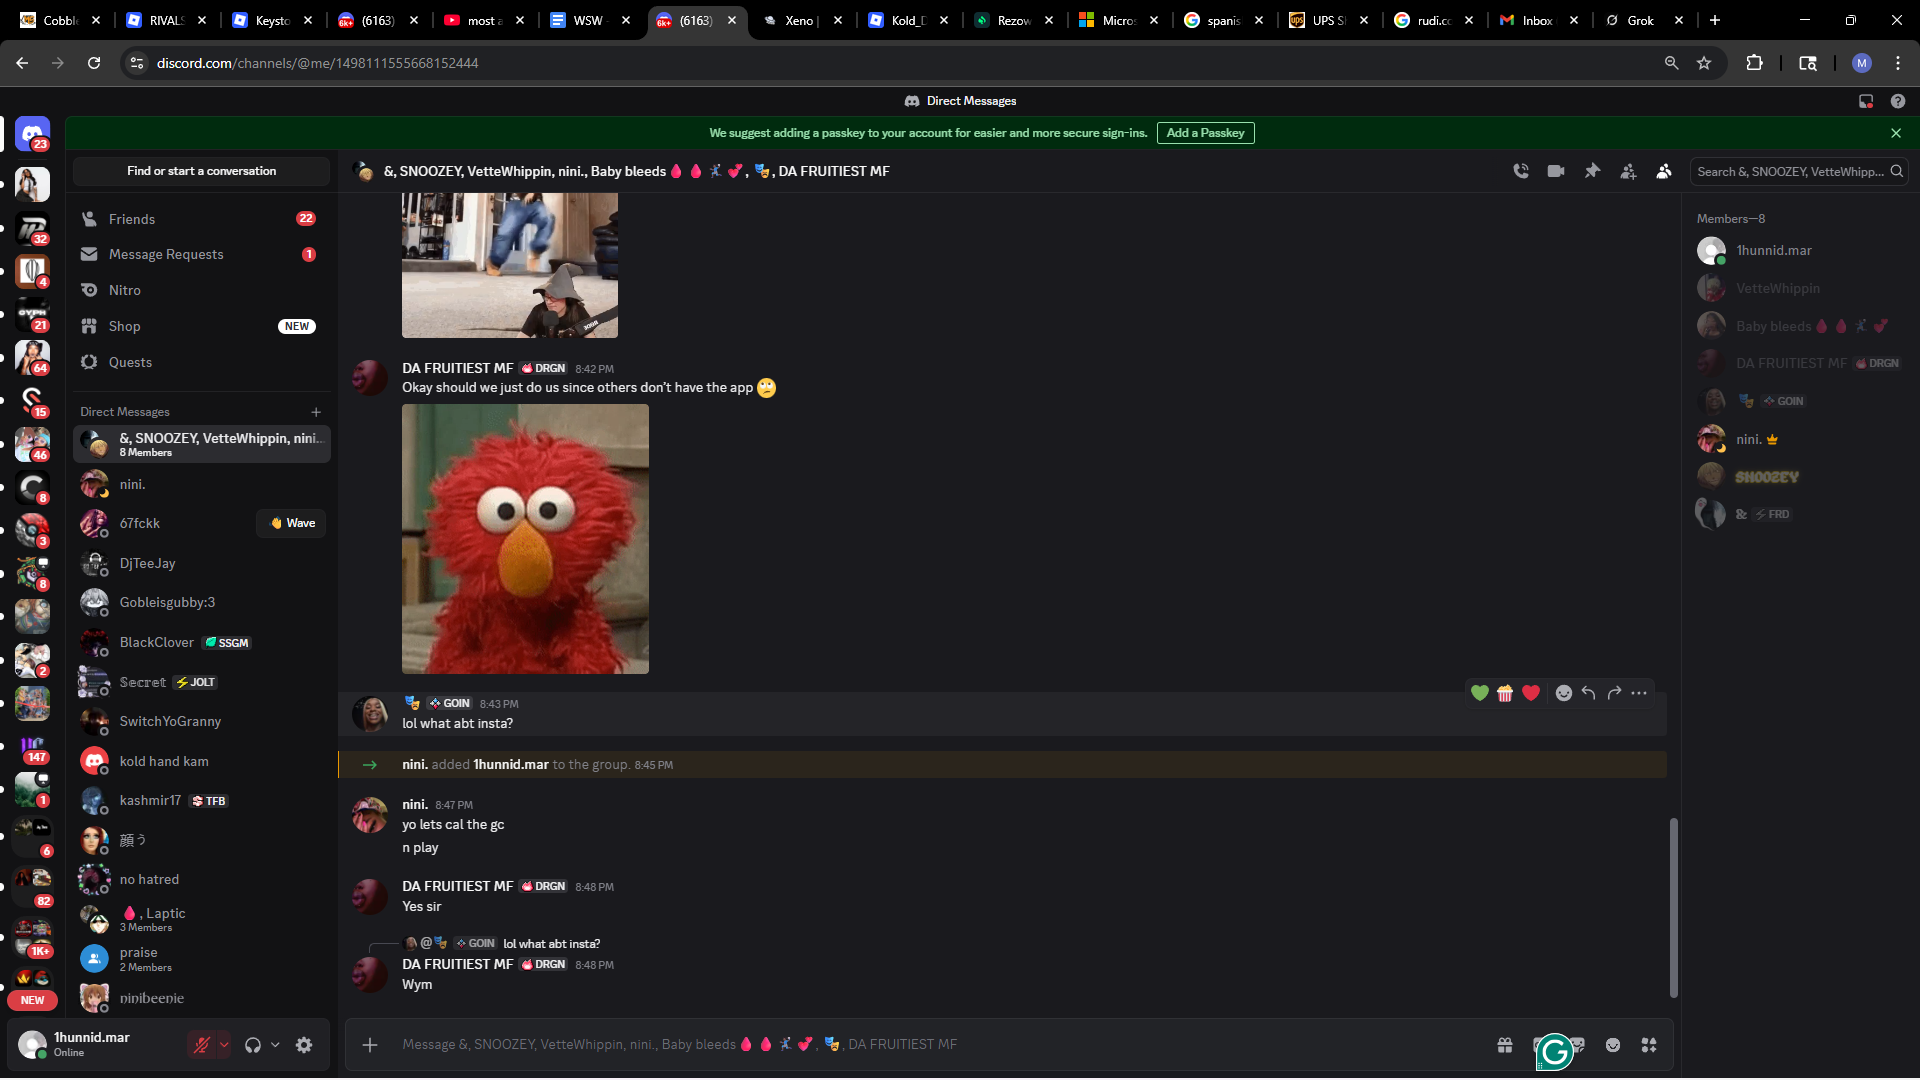Screen dimensions: 1920x1080
Task: Open User Settings gear
Action: coord(304,1045)
